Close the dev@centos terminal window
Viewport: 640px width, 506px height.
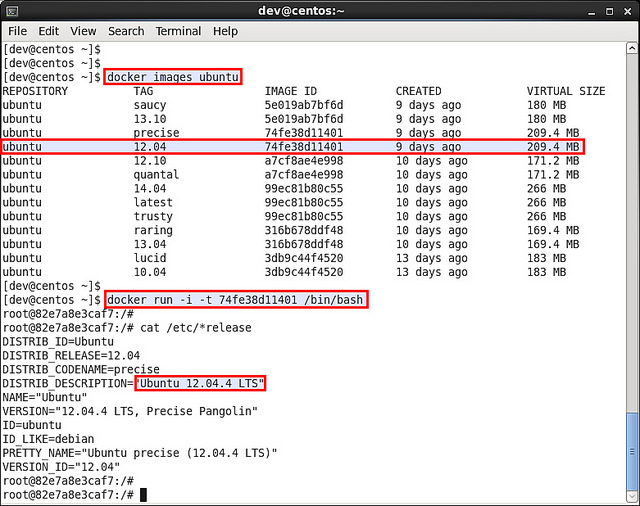point(625,11)
